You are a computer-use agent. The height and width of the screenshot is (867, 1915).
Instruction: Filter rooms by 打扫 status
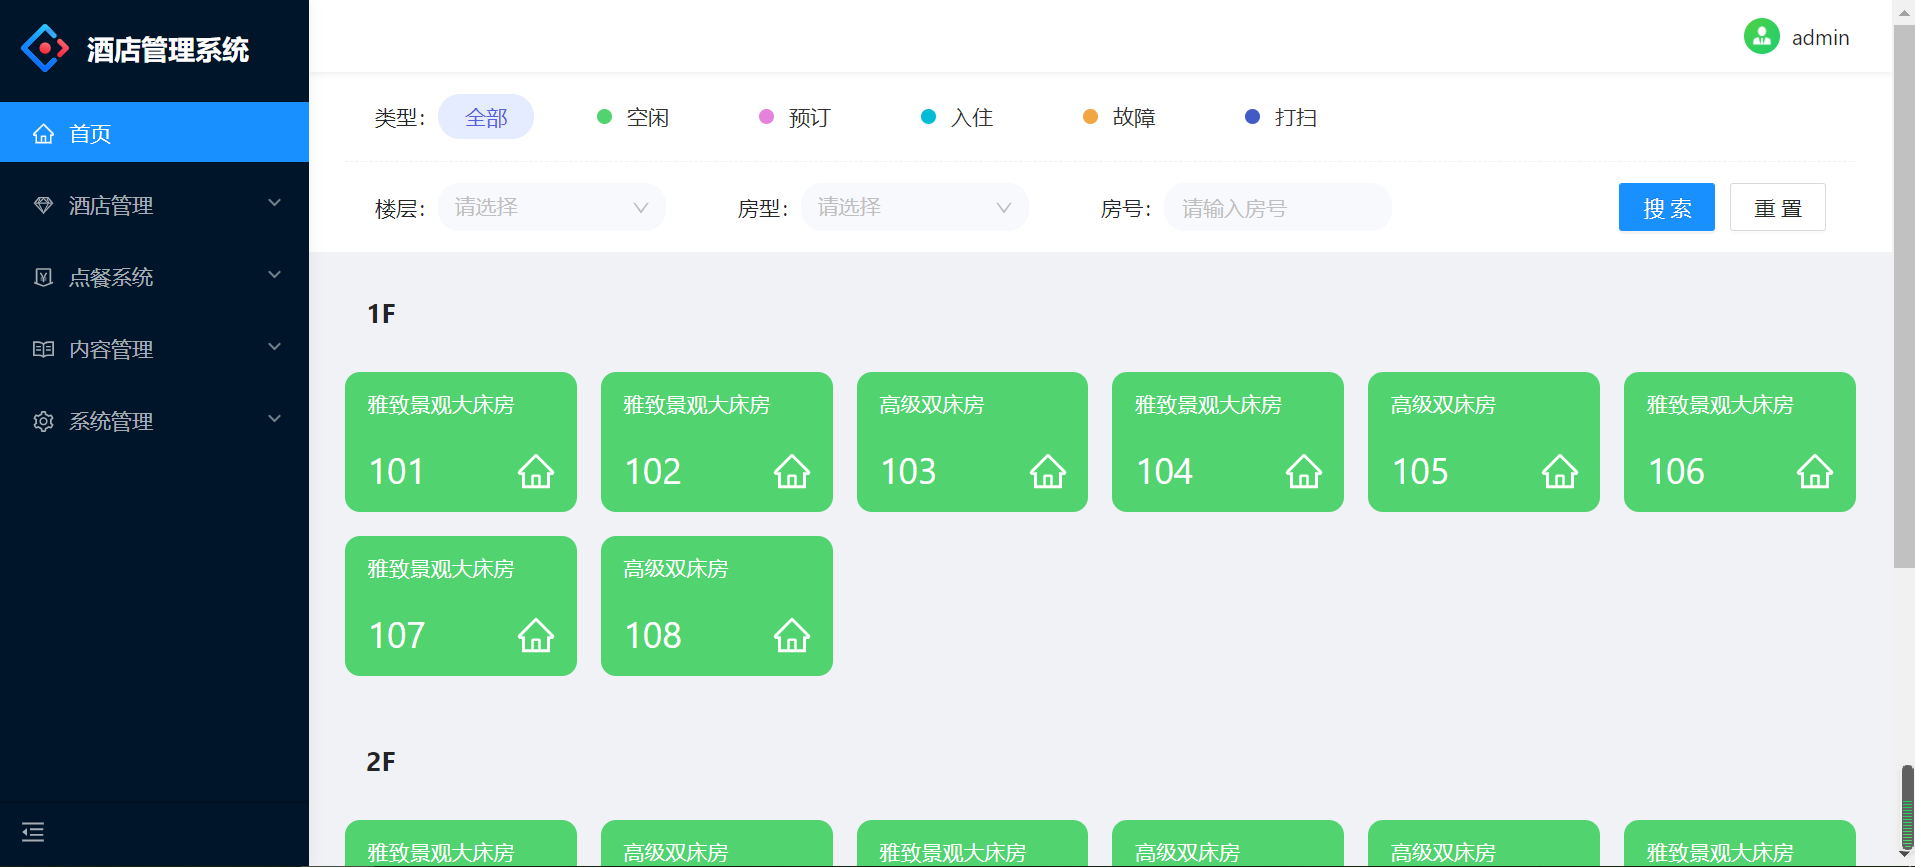1281,117
